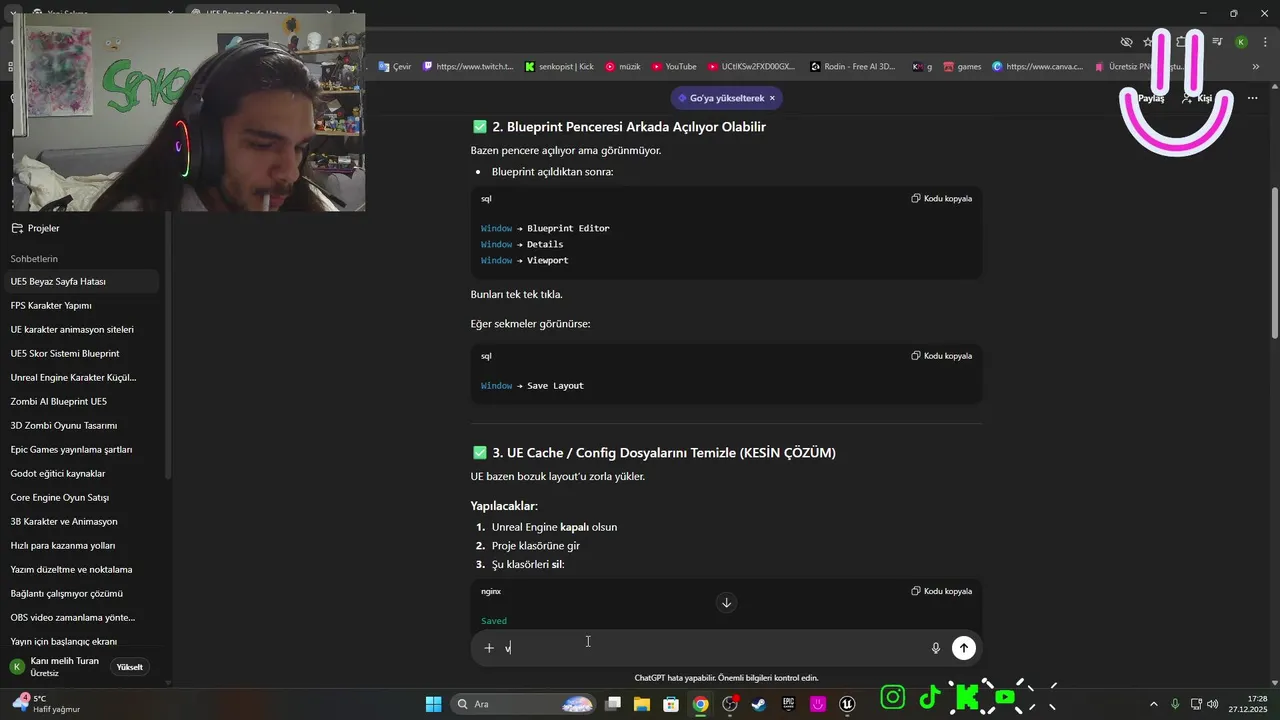The image size is (1280, 720).
Task: Open the Hızlı para kazanma yolları chat
Action: click(80, 546)
